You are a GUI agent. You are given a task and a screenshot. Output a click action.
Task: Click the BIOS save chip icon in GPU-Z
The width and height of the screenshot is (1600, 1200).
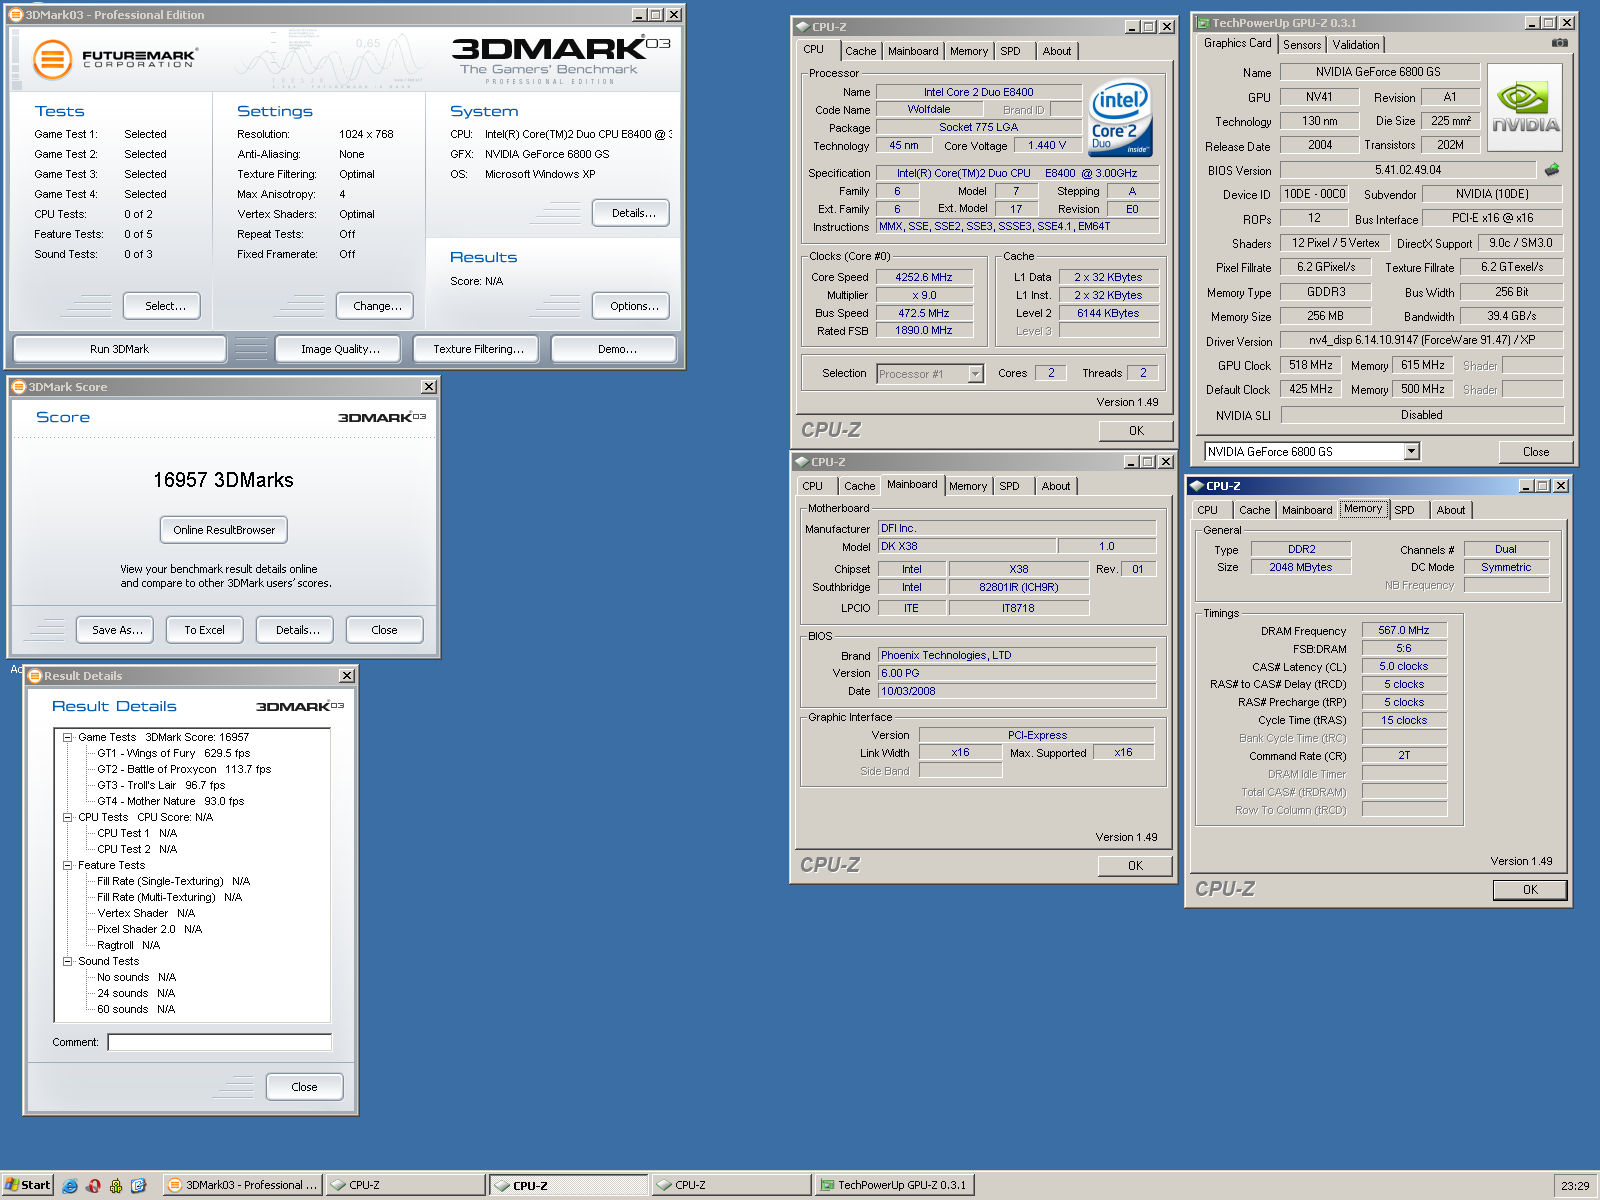tap(1552, 170)
